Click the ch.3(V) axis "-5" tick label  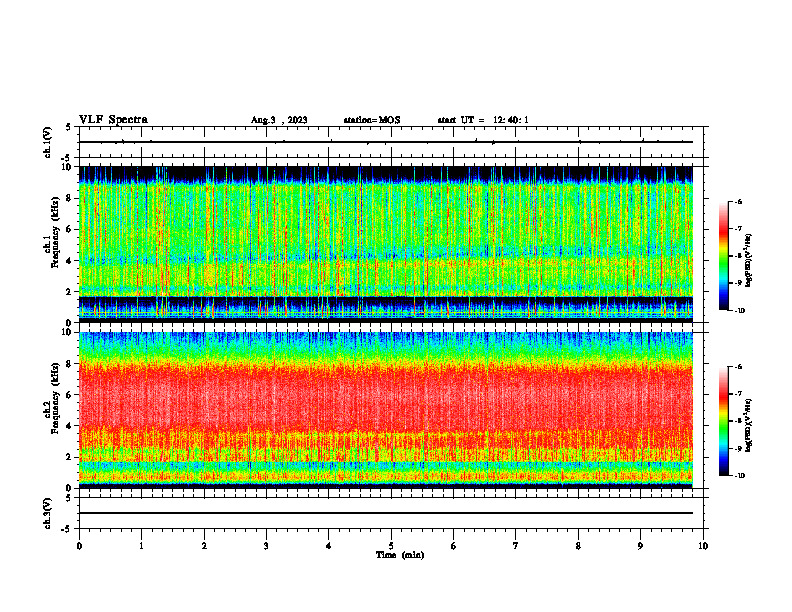pyautogui.click(x=66, y=529)
